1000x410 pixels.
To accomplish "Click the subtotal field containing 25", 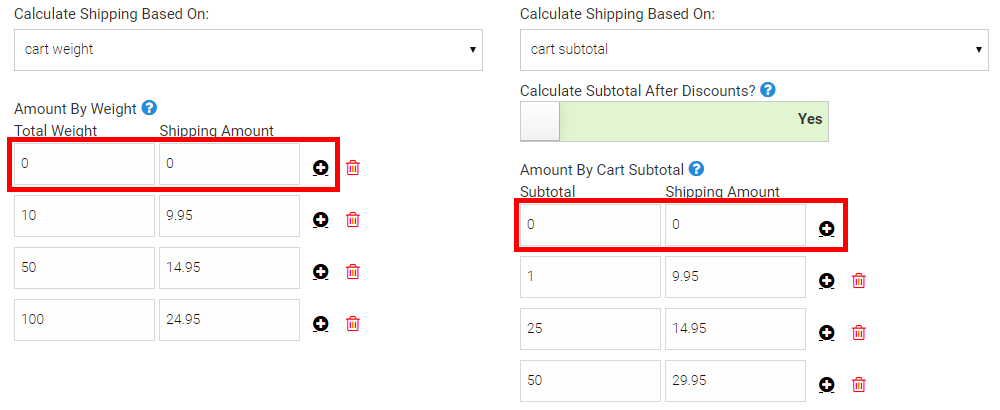I will pyautogui.click(x=590, y=329).
